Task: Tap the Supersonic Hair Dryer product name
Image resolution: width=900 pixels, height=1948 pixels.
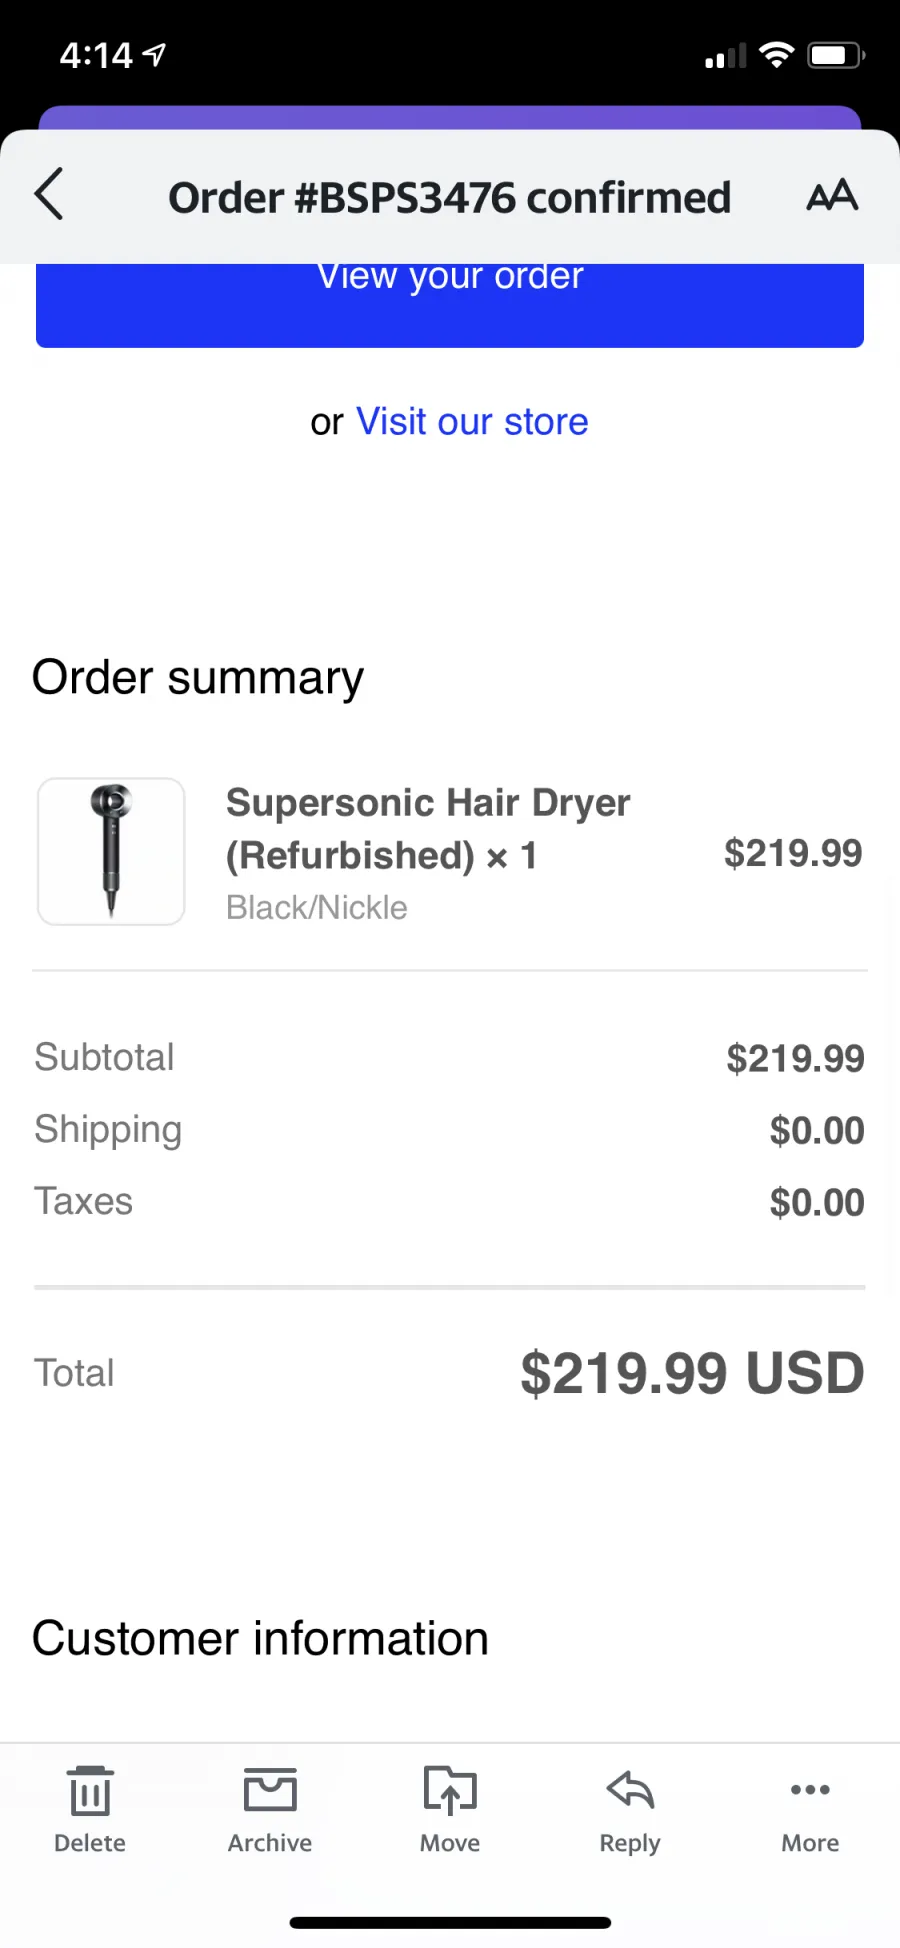Action: 428,829
